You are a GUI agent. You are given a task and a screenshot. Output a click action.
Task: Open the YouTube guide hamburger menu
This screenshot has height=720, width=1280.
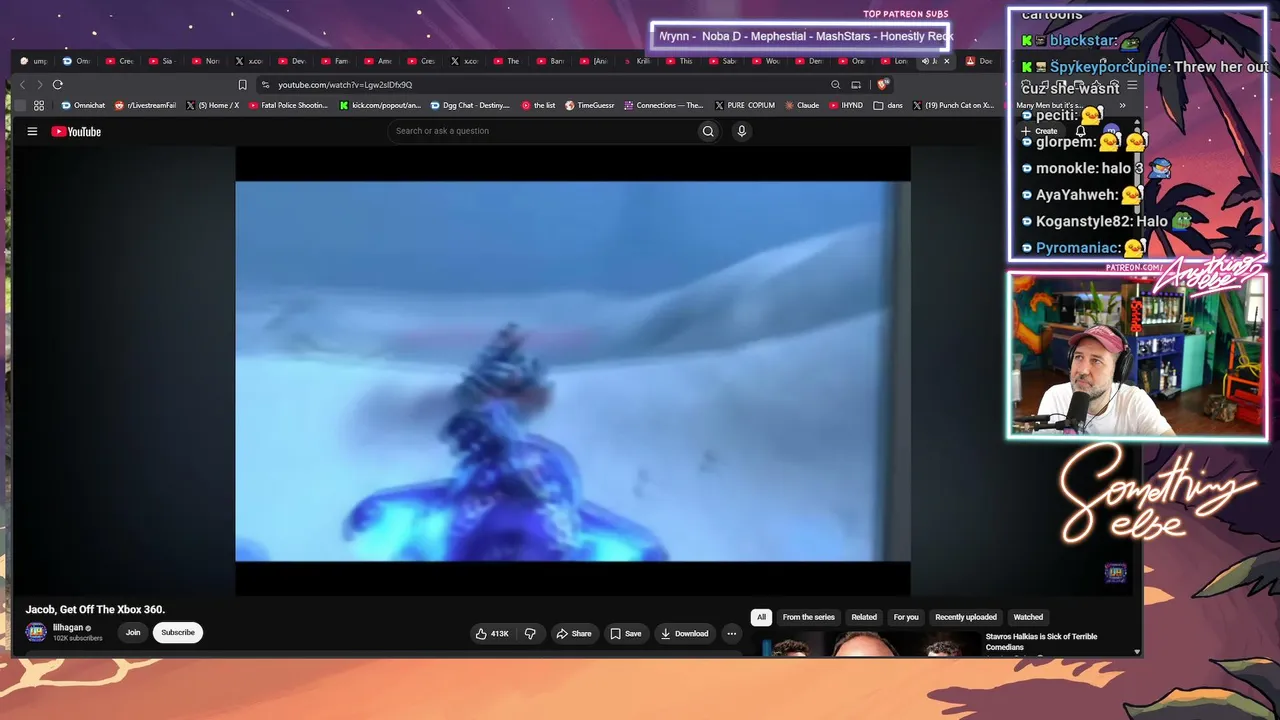click(x=32, y=131)
